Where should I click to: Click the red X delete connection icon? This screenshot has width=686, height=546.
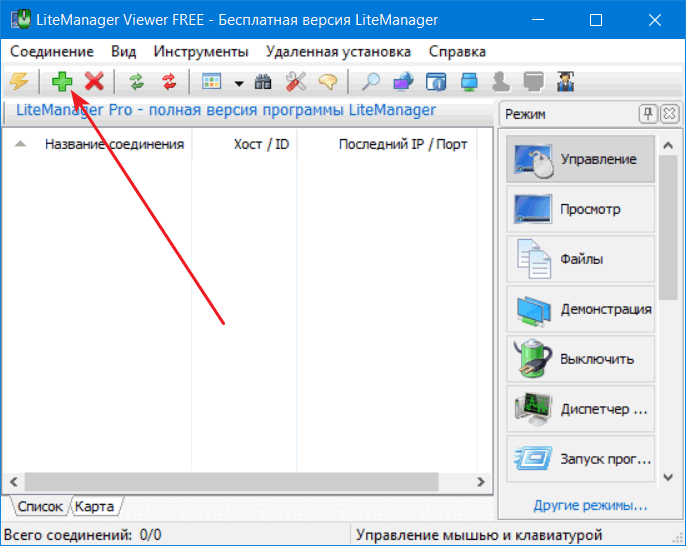point(94,82)
